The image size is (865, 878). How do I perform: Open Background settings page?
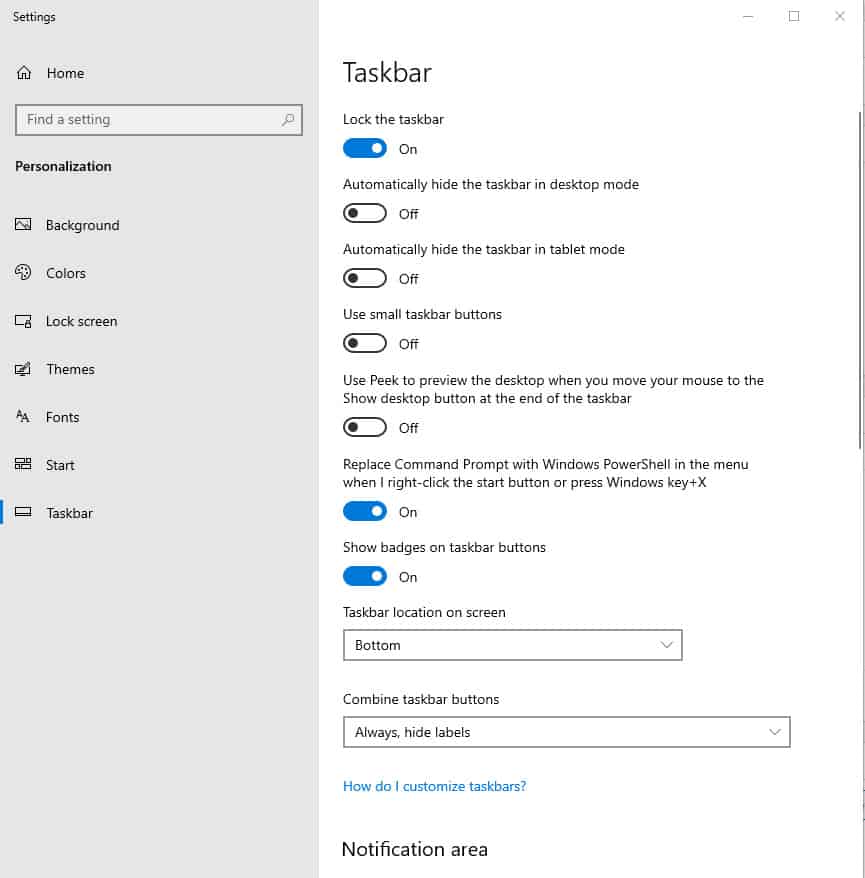82,225
